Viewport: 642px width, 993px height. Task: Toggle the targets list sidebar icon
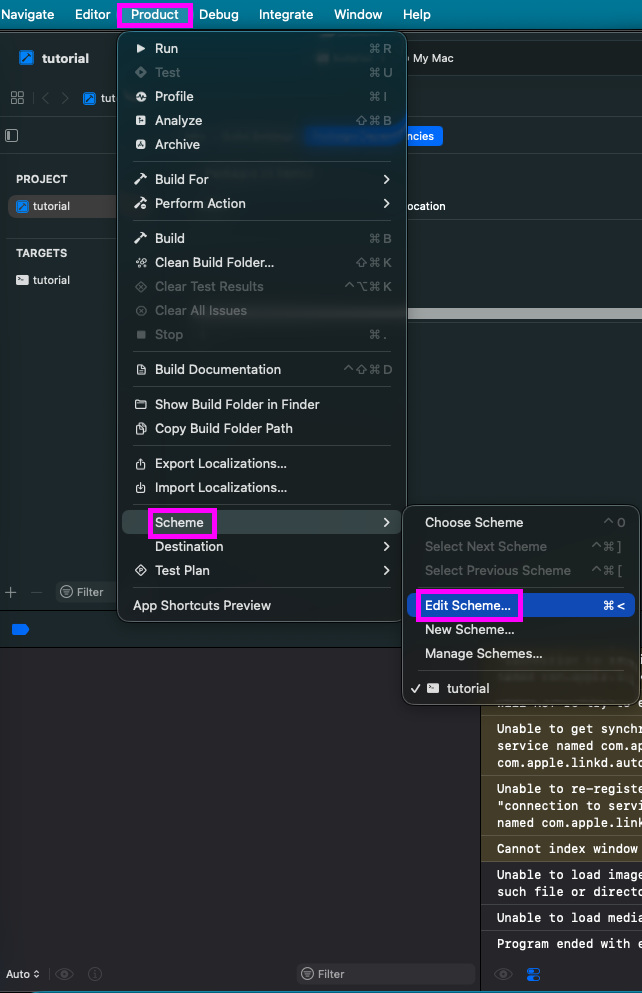(x=11, y=136)
